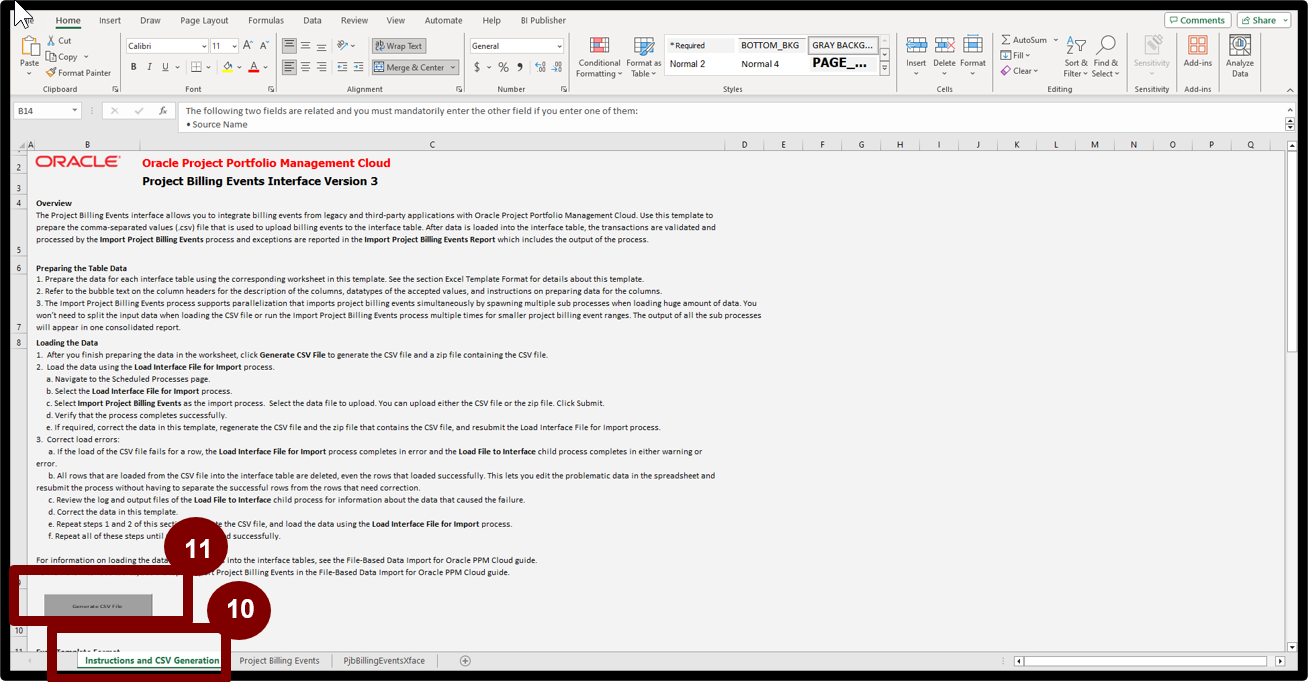1308x682 pixels.
Task: Toggle Align Left horizontal alignment
Action: 289,67
